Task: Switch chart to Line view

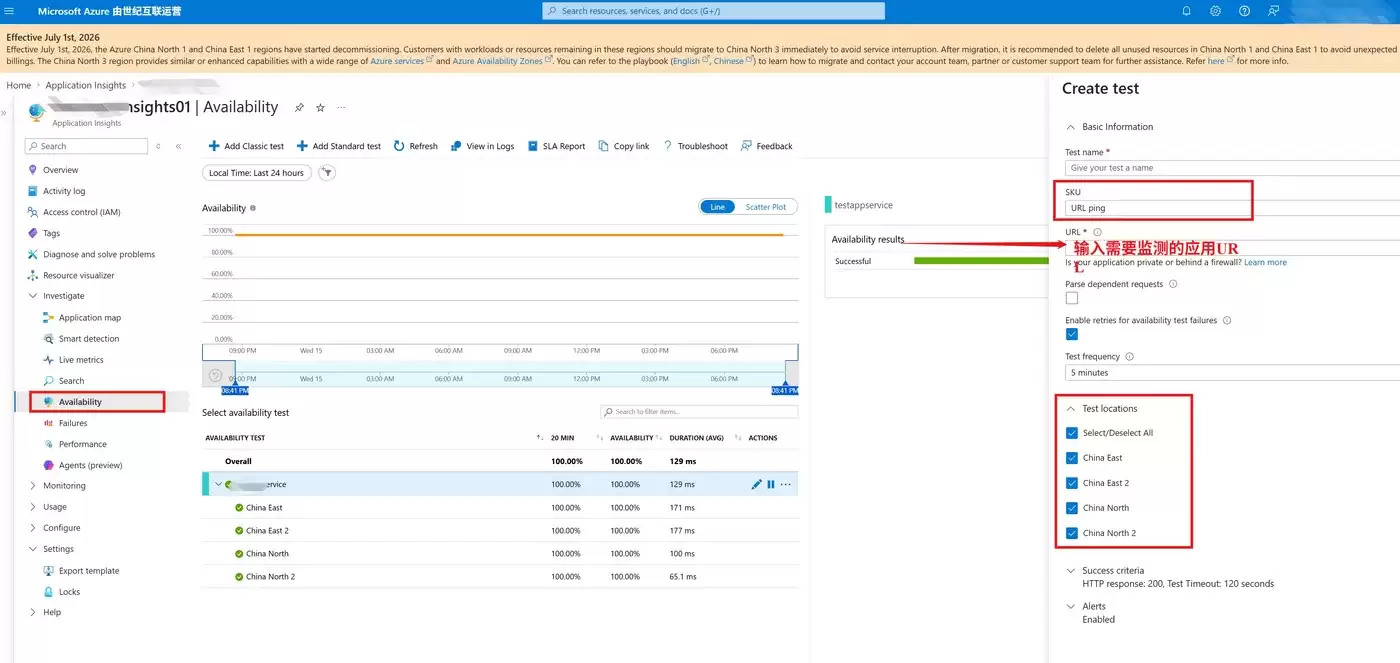Action: coord(717,207)
